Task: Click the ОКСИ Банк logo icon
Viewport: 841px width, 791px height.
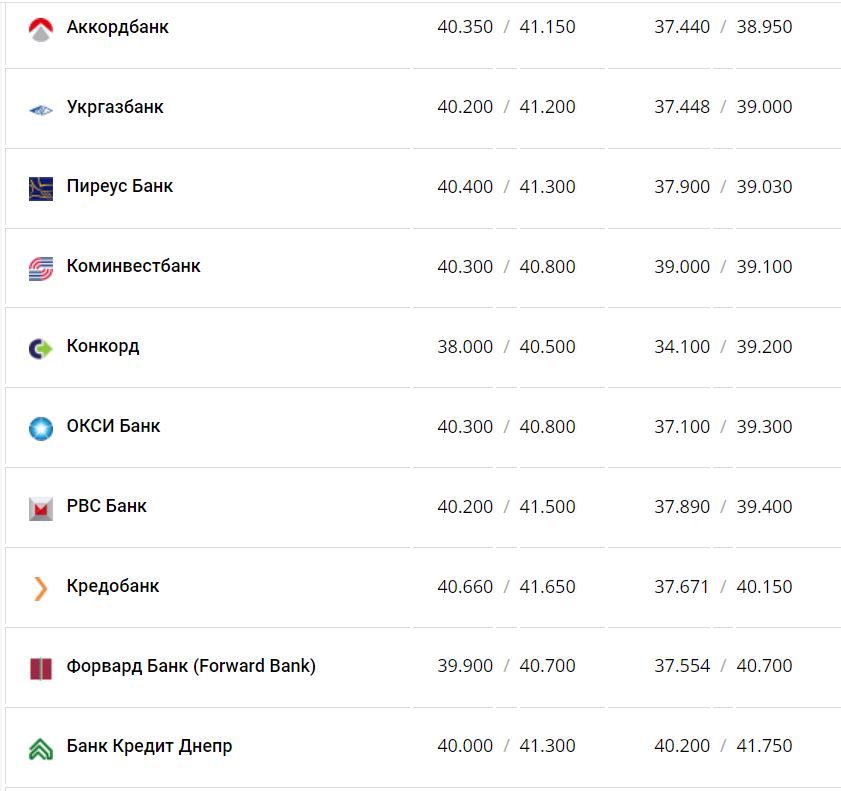Action: tap(40, 428)
